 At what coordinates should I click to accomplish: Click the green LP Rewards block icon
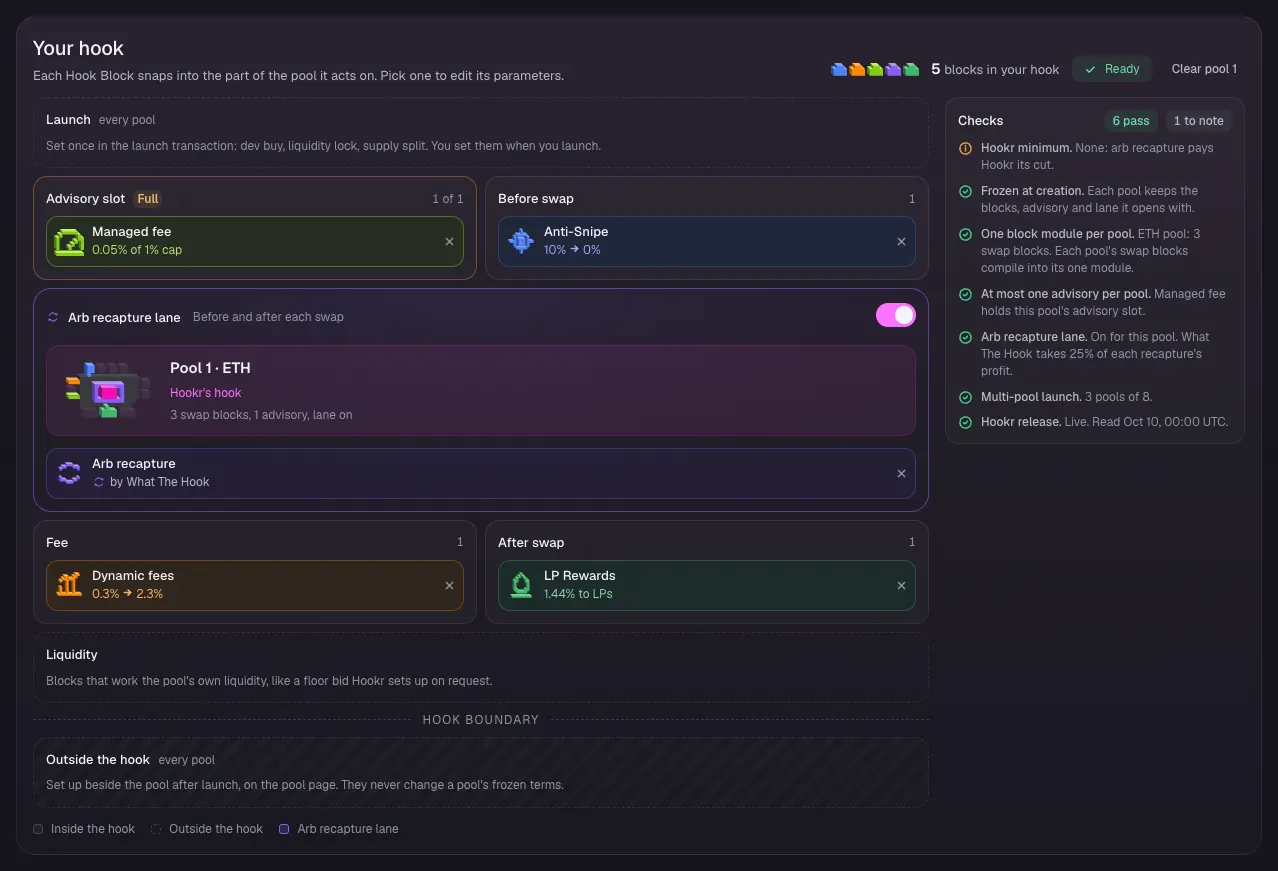pyautogui.click(x=521, y=585)
